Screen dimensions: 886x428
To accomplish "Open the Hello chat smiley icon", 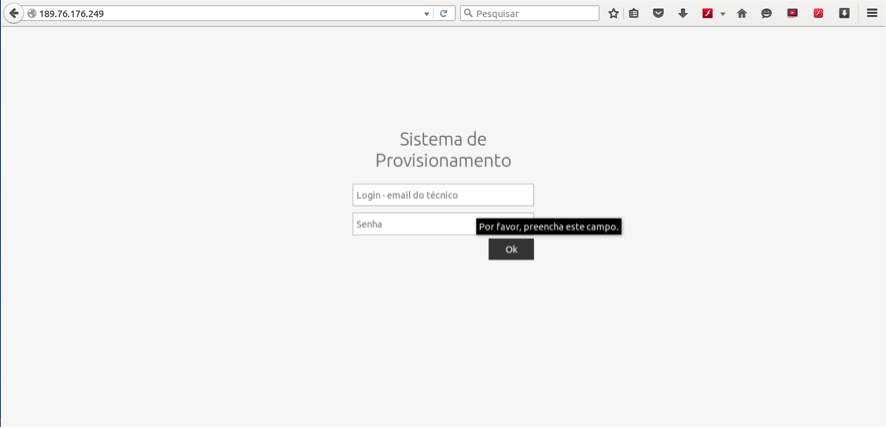I will click(766, 14).
